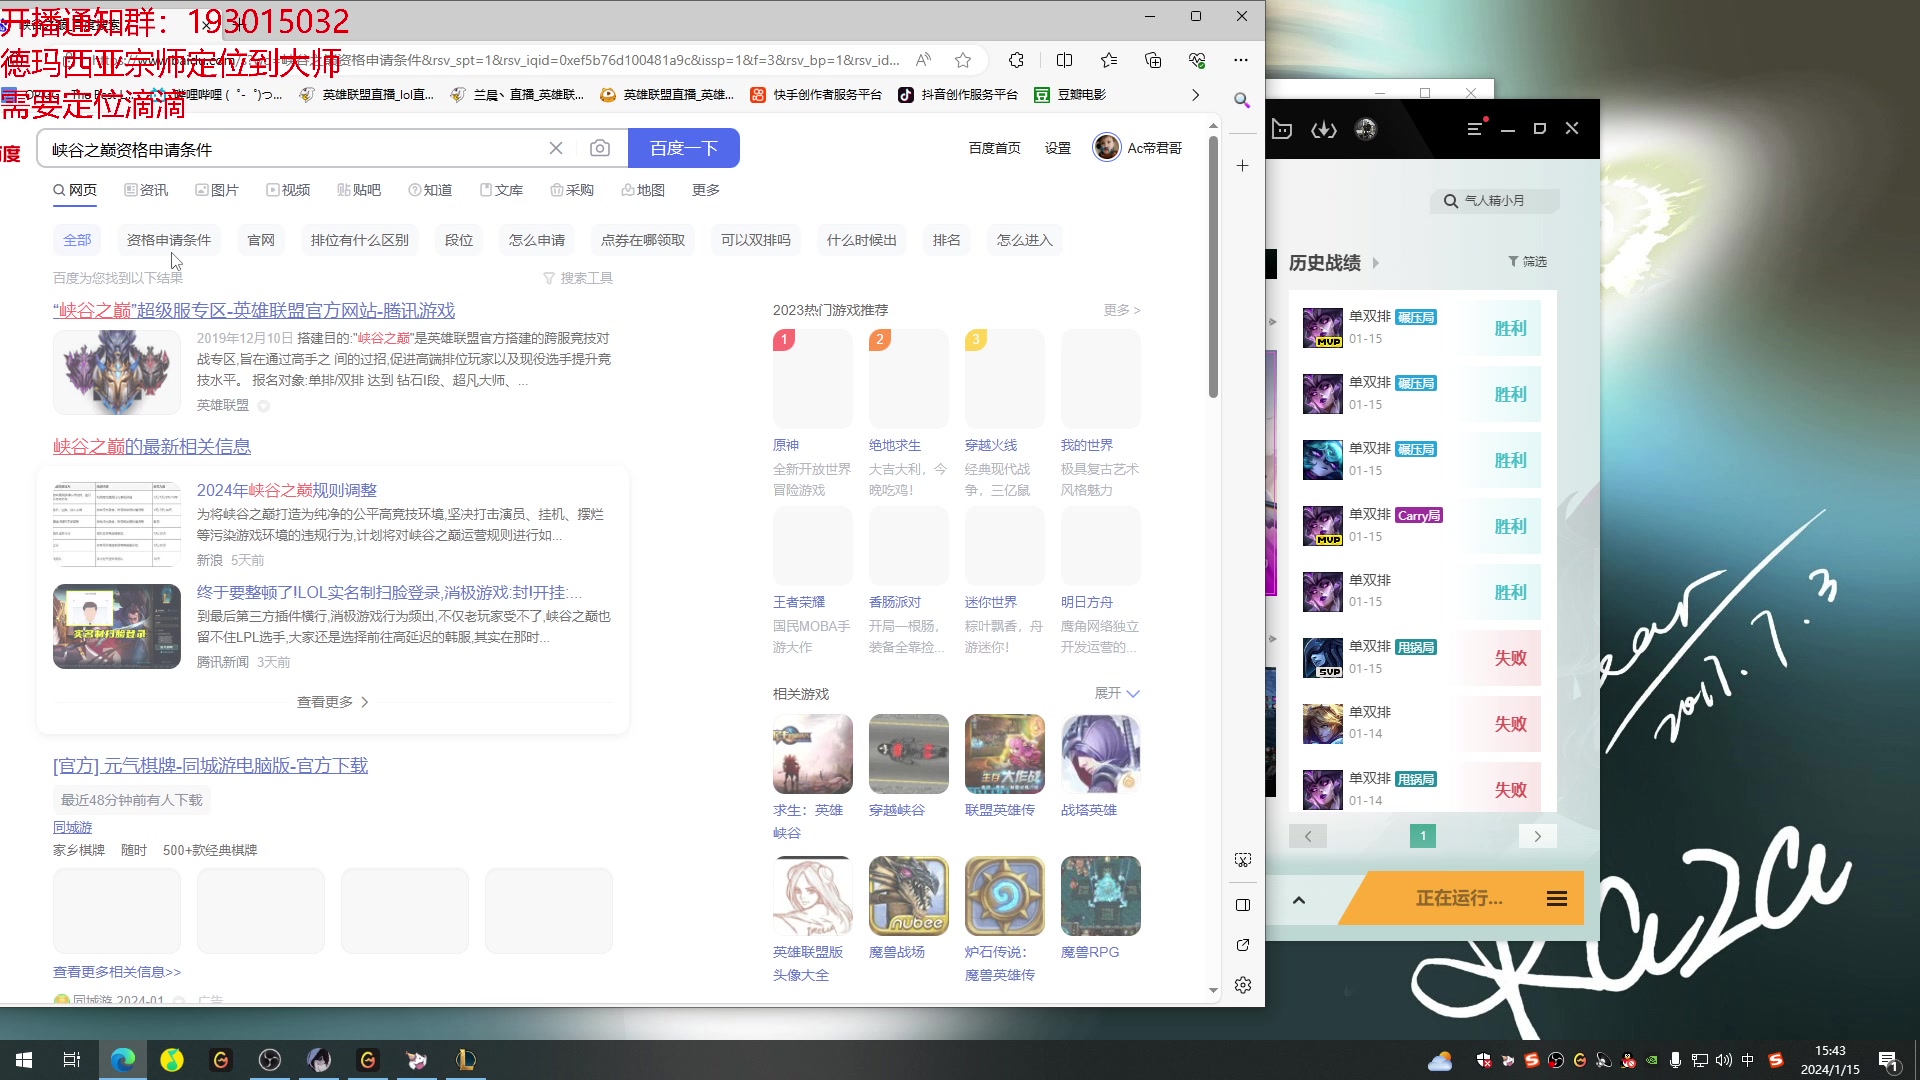Add sidebar app with plus icon

[1242, 166]
